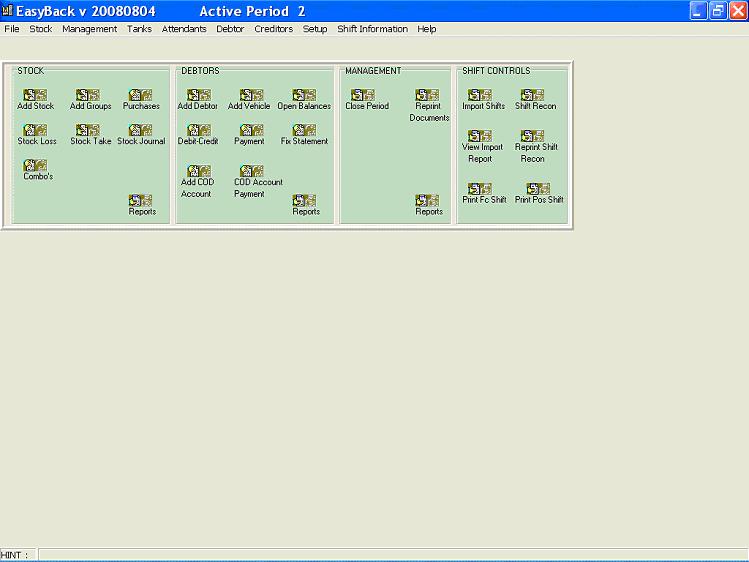The width and height of the screenshot is (749, 562).
Task: Select the Stock Take icon
Action: (88, 130)
